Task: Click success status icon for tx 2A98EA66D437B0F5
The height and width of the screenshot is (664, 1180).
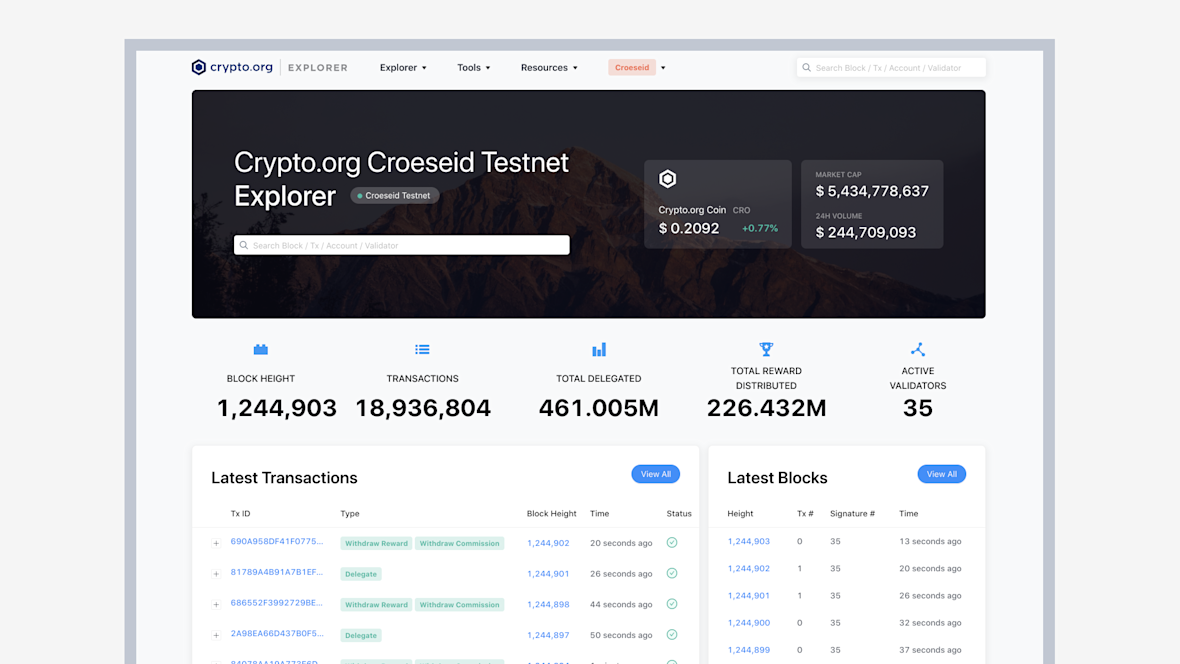Action: pyautogui.click(x=672, y=635)
